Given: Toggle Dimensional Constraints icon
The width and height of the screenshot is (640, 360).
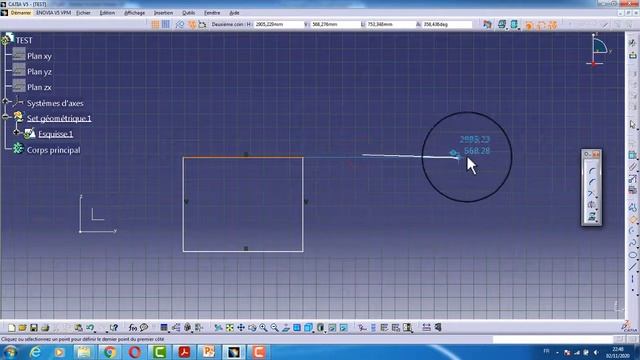Looking at the screenshot, I should (x=202, y=24).
